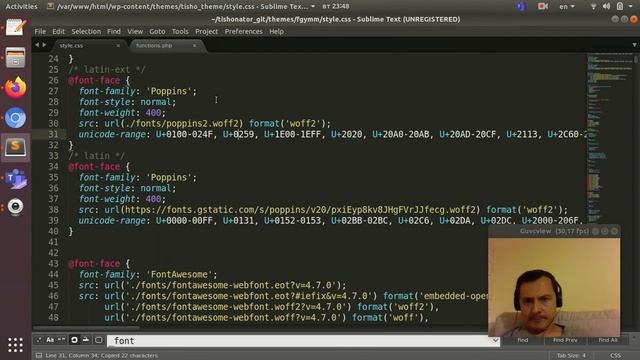The image size is (640, 360).
Task: Click the Find Prev button
Action: point(565,340)
